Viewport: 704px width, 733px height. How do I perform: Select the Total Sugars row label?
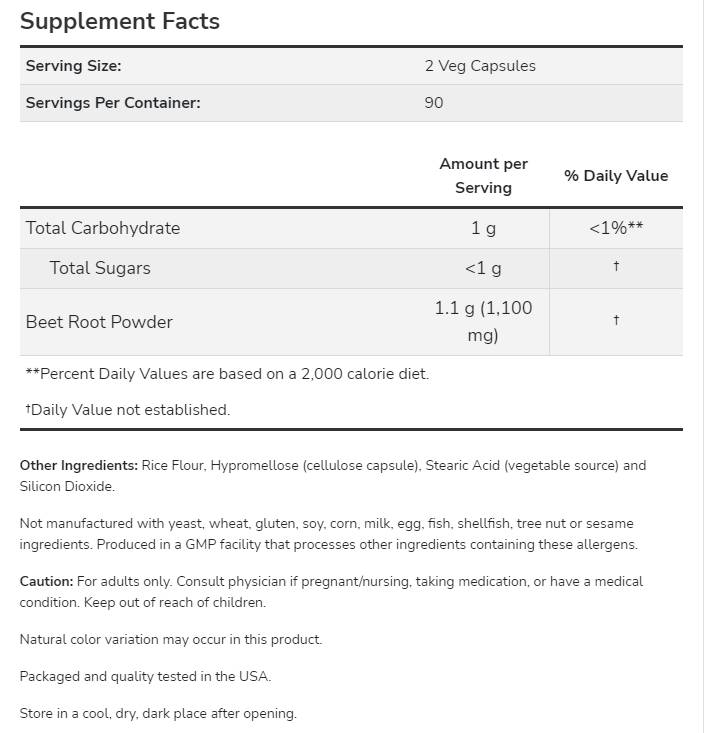[100, 268]
